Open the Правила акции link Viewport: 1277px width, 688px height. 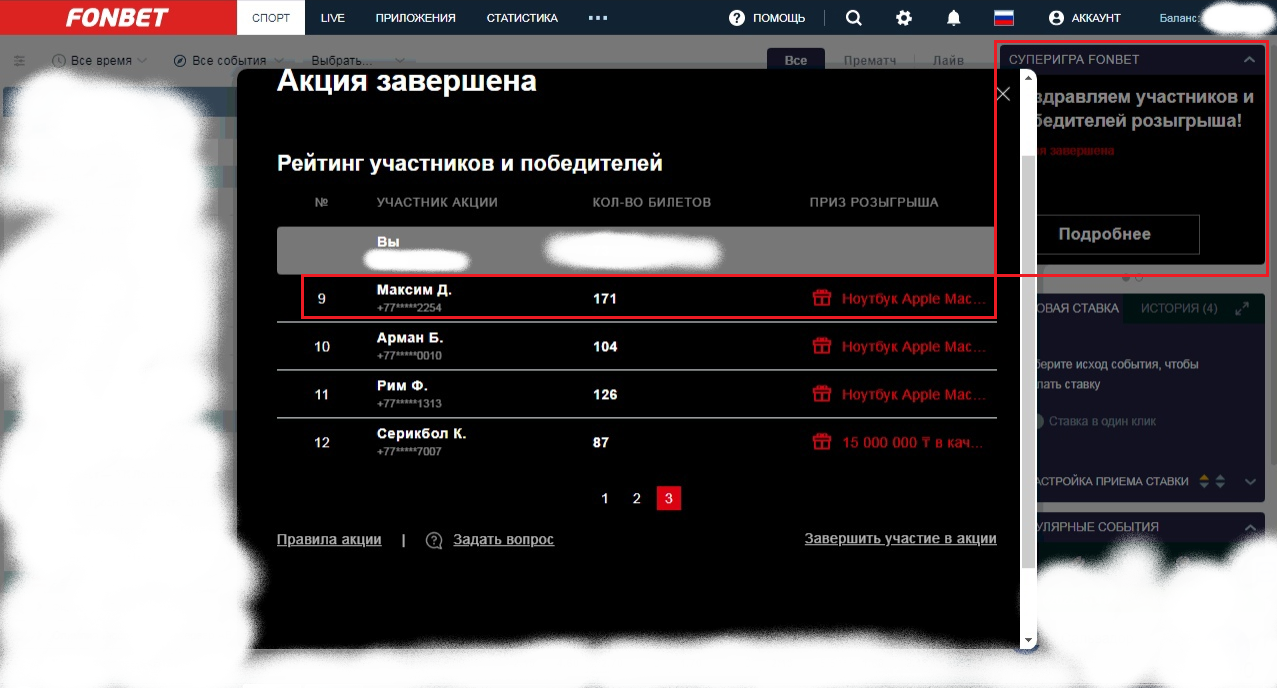[329, 539]
